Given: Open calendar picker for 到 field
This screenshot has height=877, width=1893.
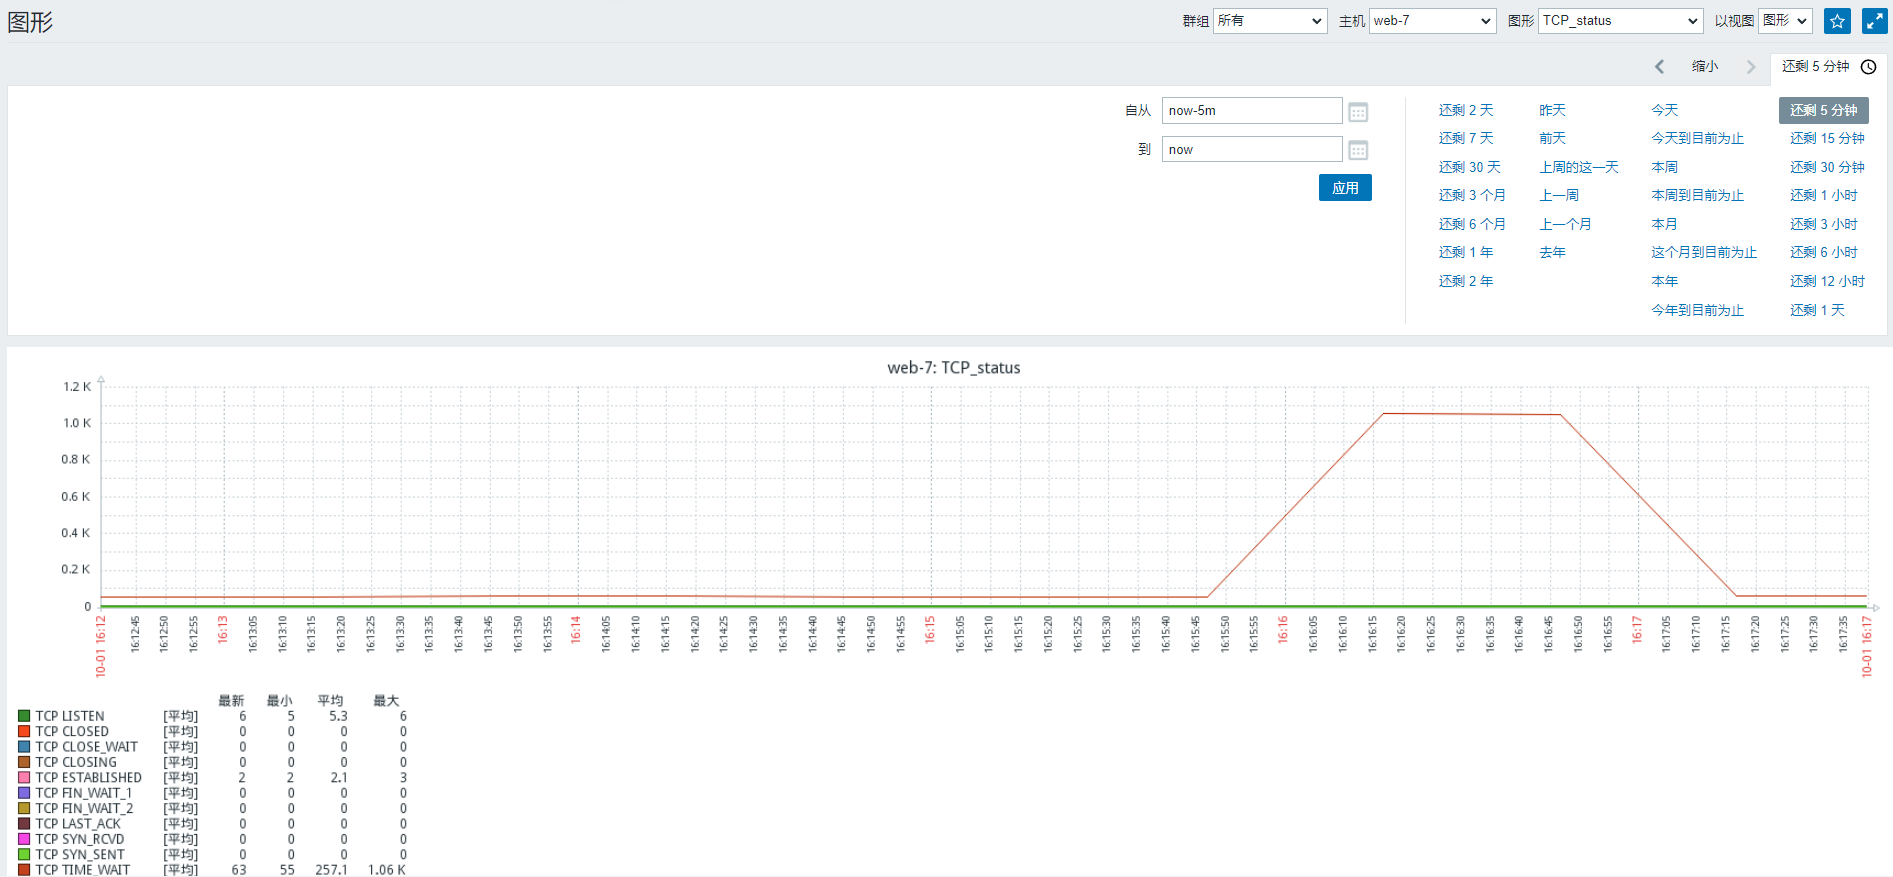Looking at the screenshot, I should [x=1358, y=150].
